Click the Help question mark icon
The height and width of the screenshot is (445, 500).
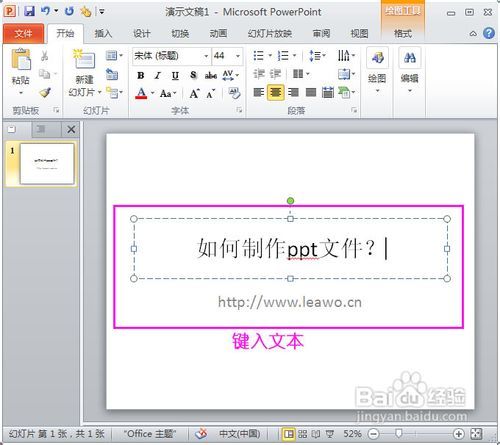click(x=489, y=33)
